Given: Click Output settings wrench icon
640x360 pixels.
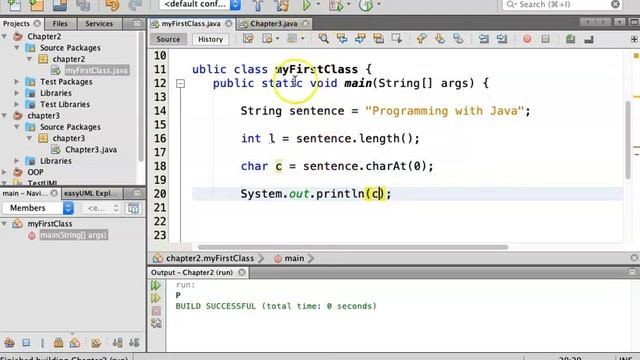Looking at the screenshot, I should (156, 323).
